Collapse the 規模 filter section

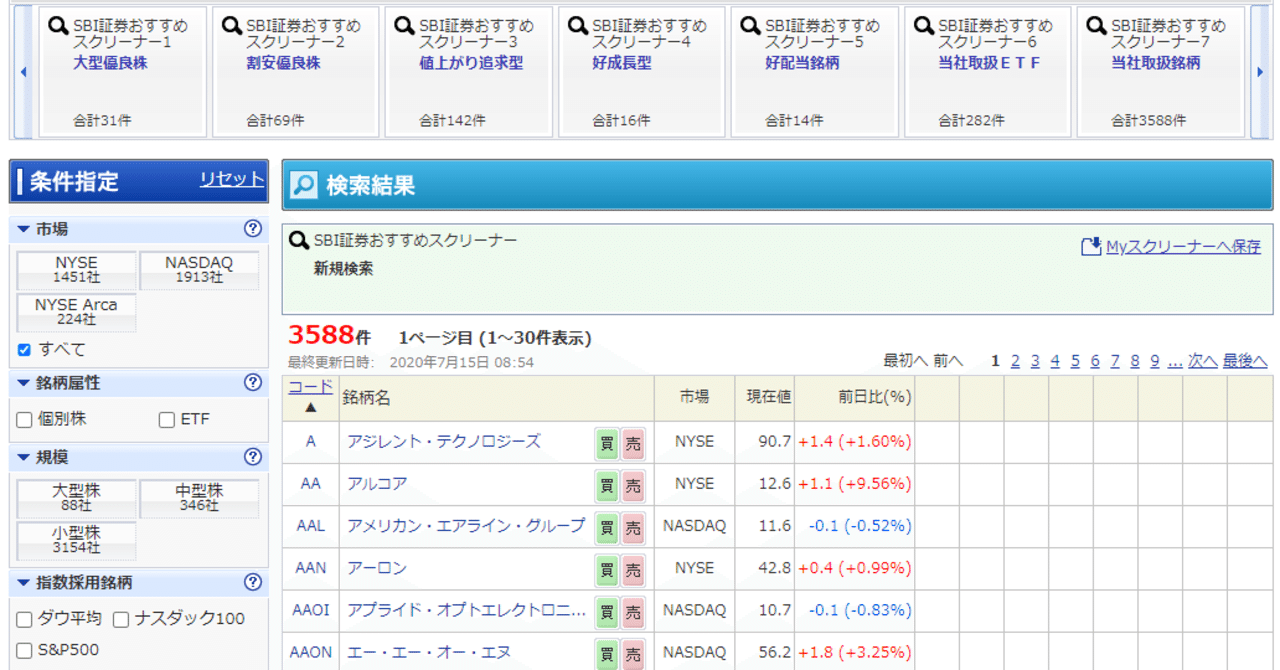22,459
